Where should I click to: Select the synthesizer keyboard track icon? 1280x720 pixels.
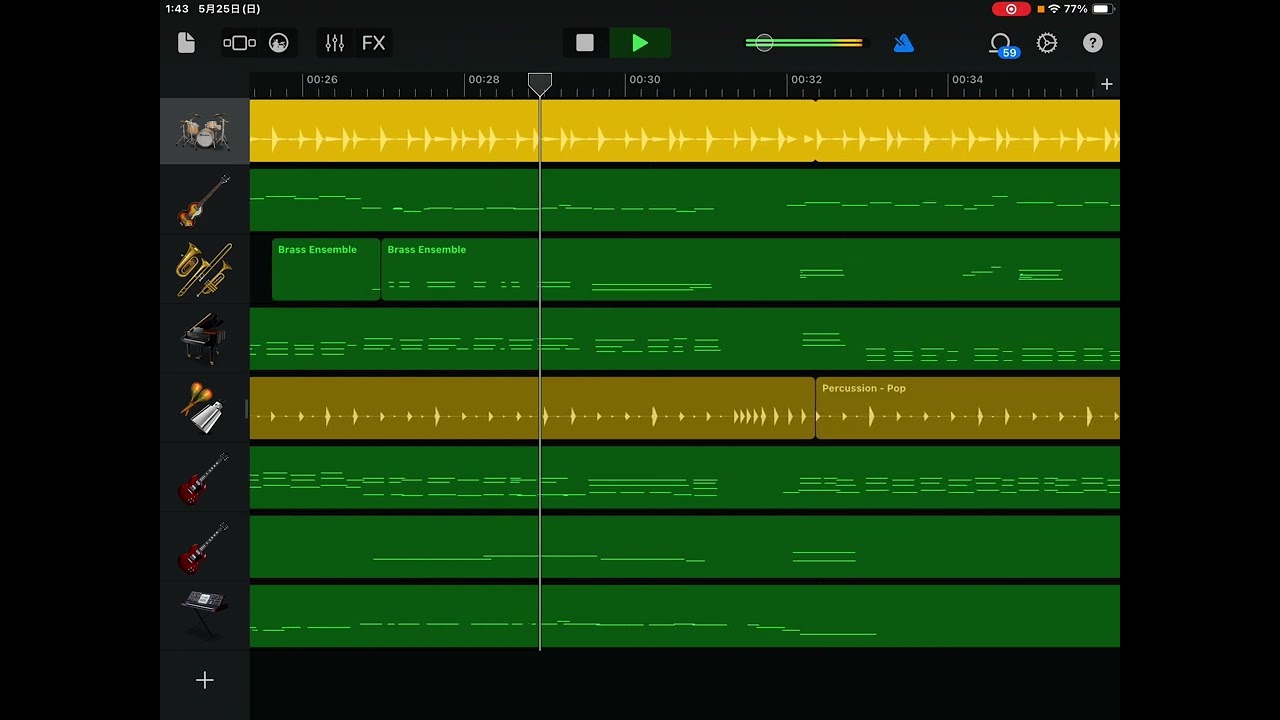tap(204, 615)
